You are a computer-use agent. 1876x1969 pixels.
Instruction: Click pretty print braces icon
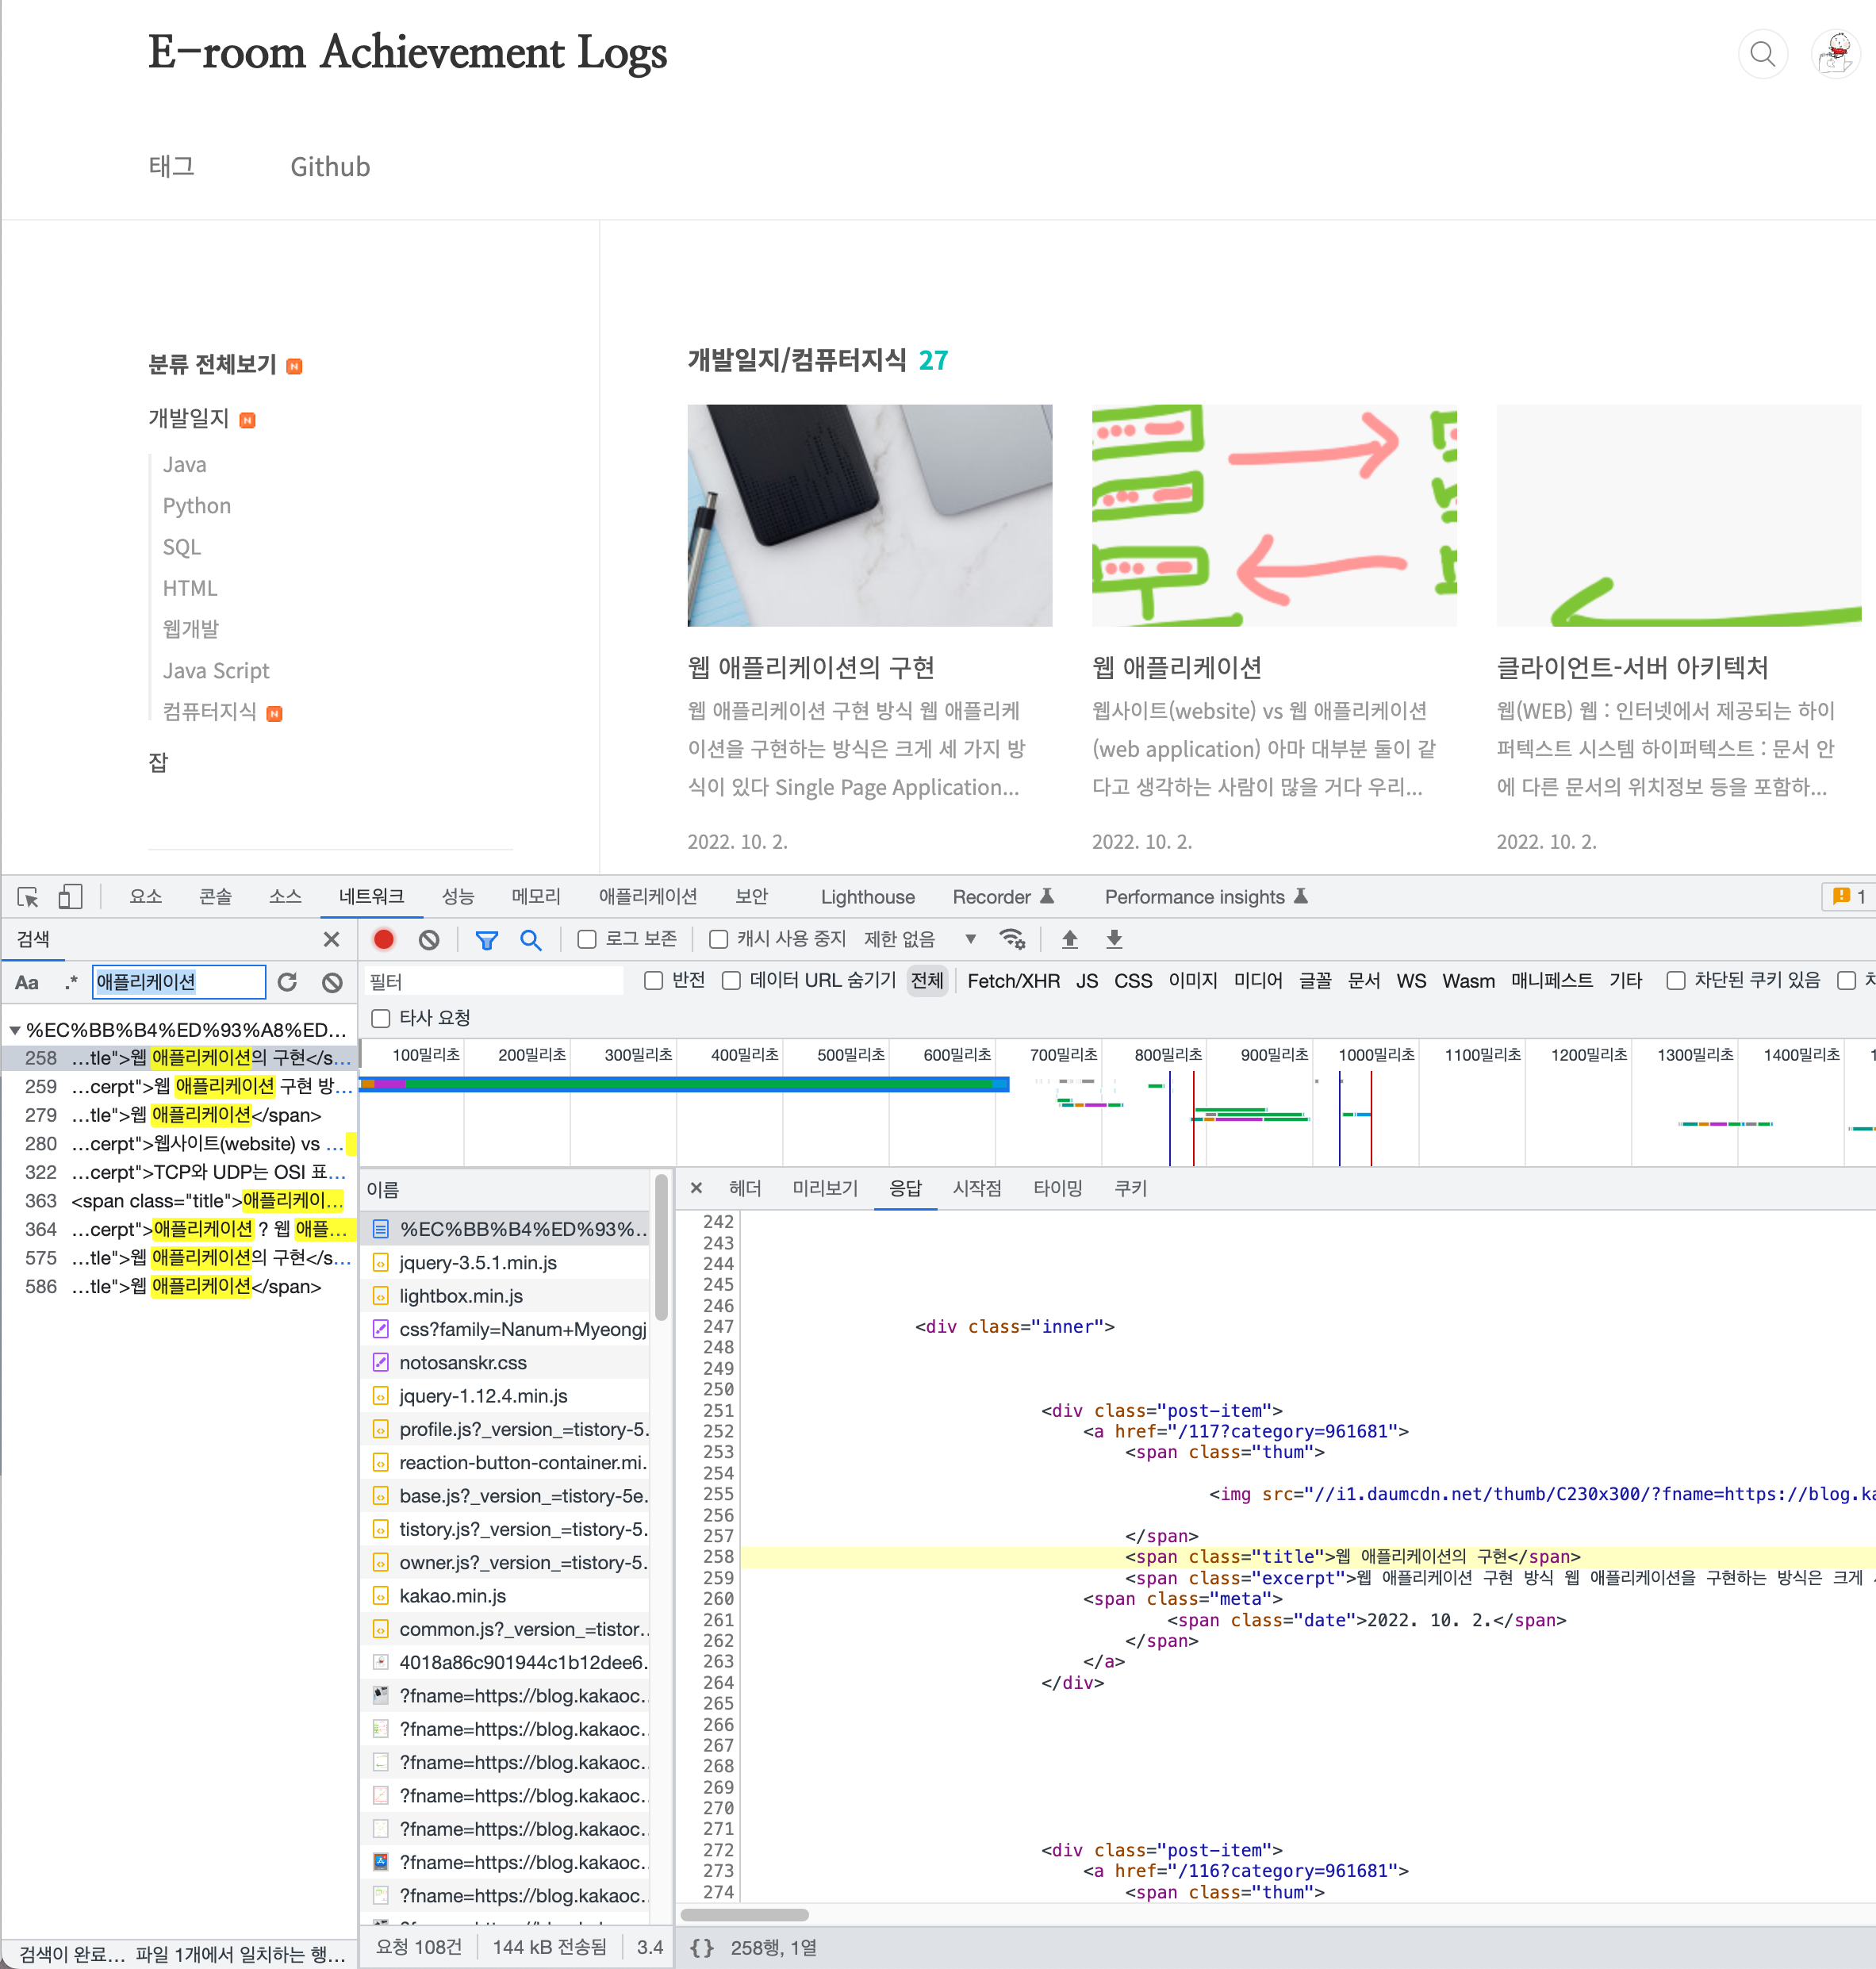tap(702, 1947)
